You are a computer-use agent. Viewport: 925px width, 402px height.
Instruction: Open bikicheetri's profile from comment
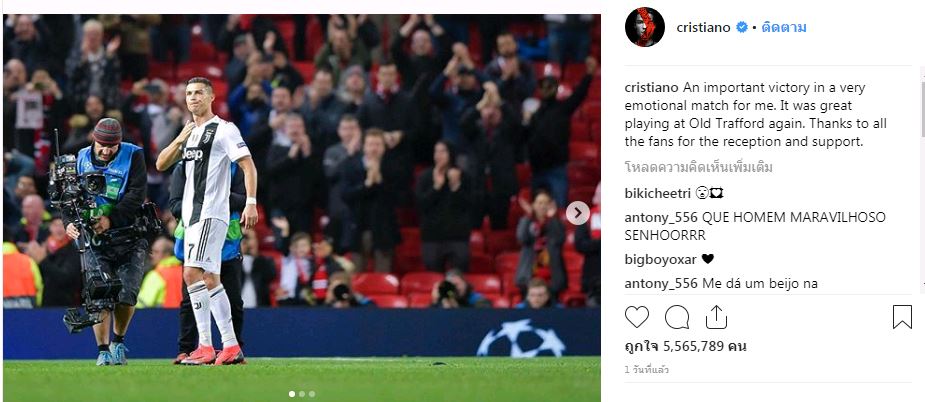[x=657, y=194]
